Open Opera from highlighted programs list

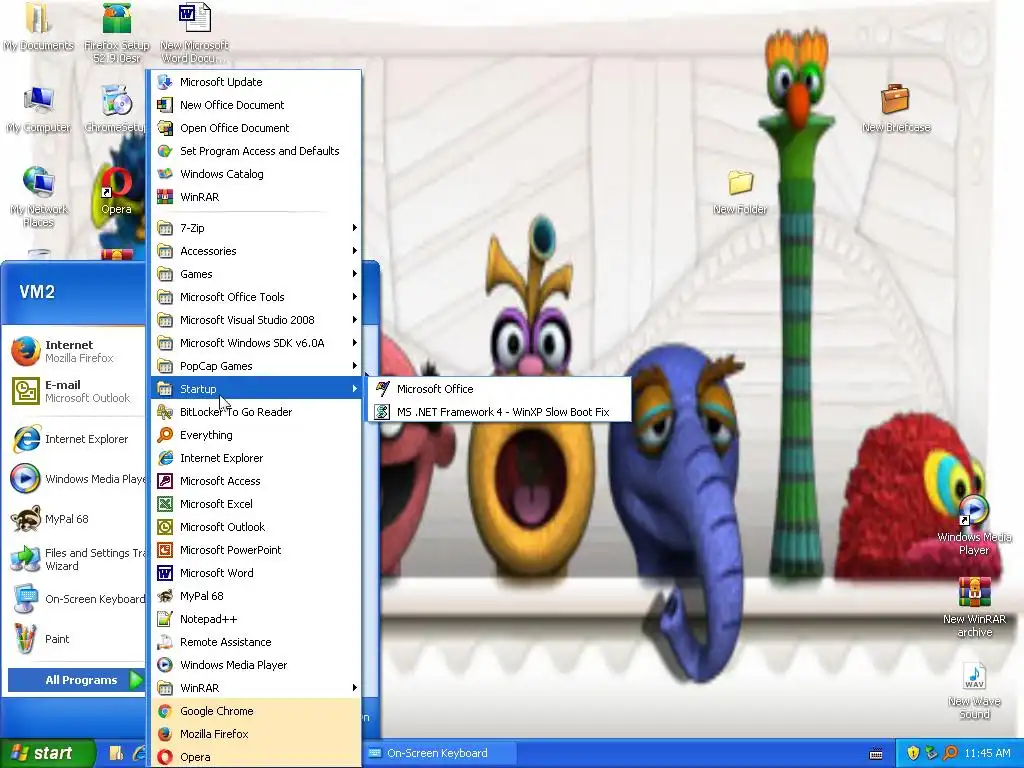256,757
